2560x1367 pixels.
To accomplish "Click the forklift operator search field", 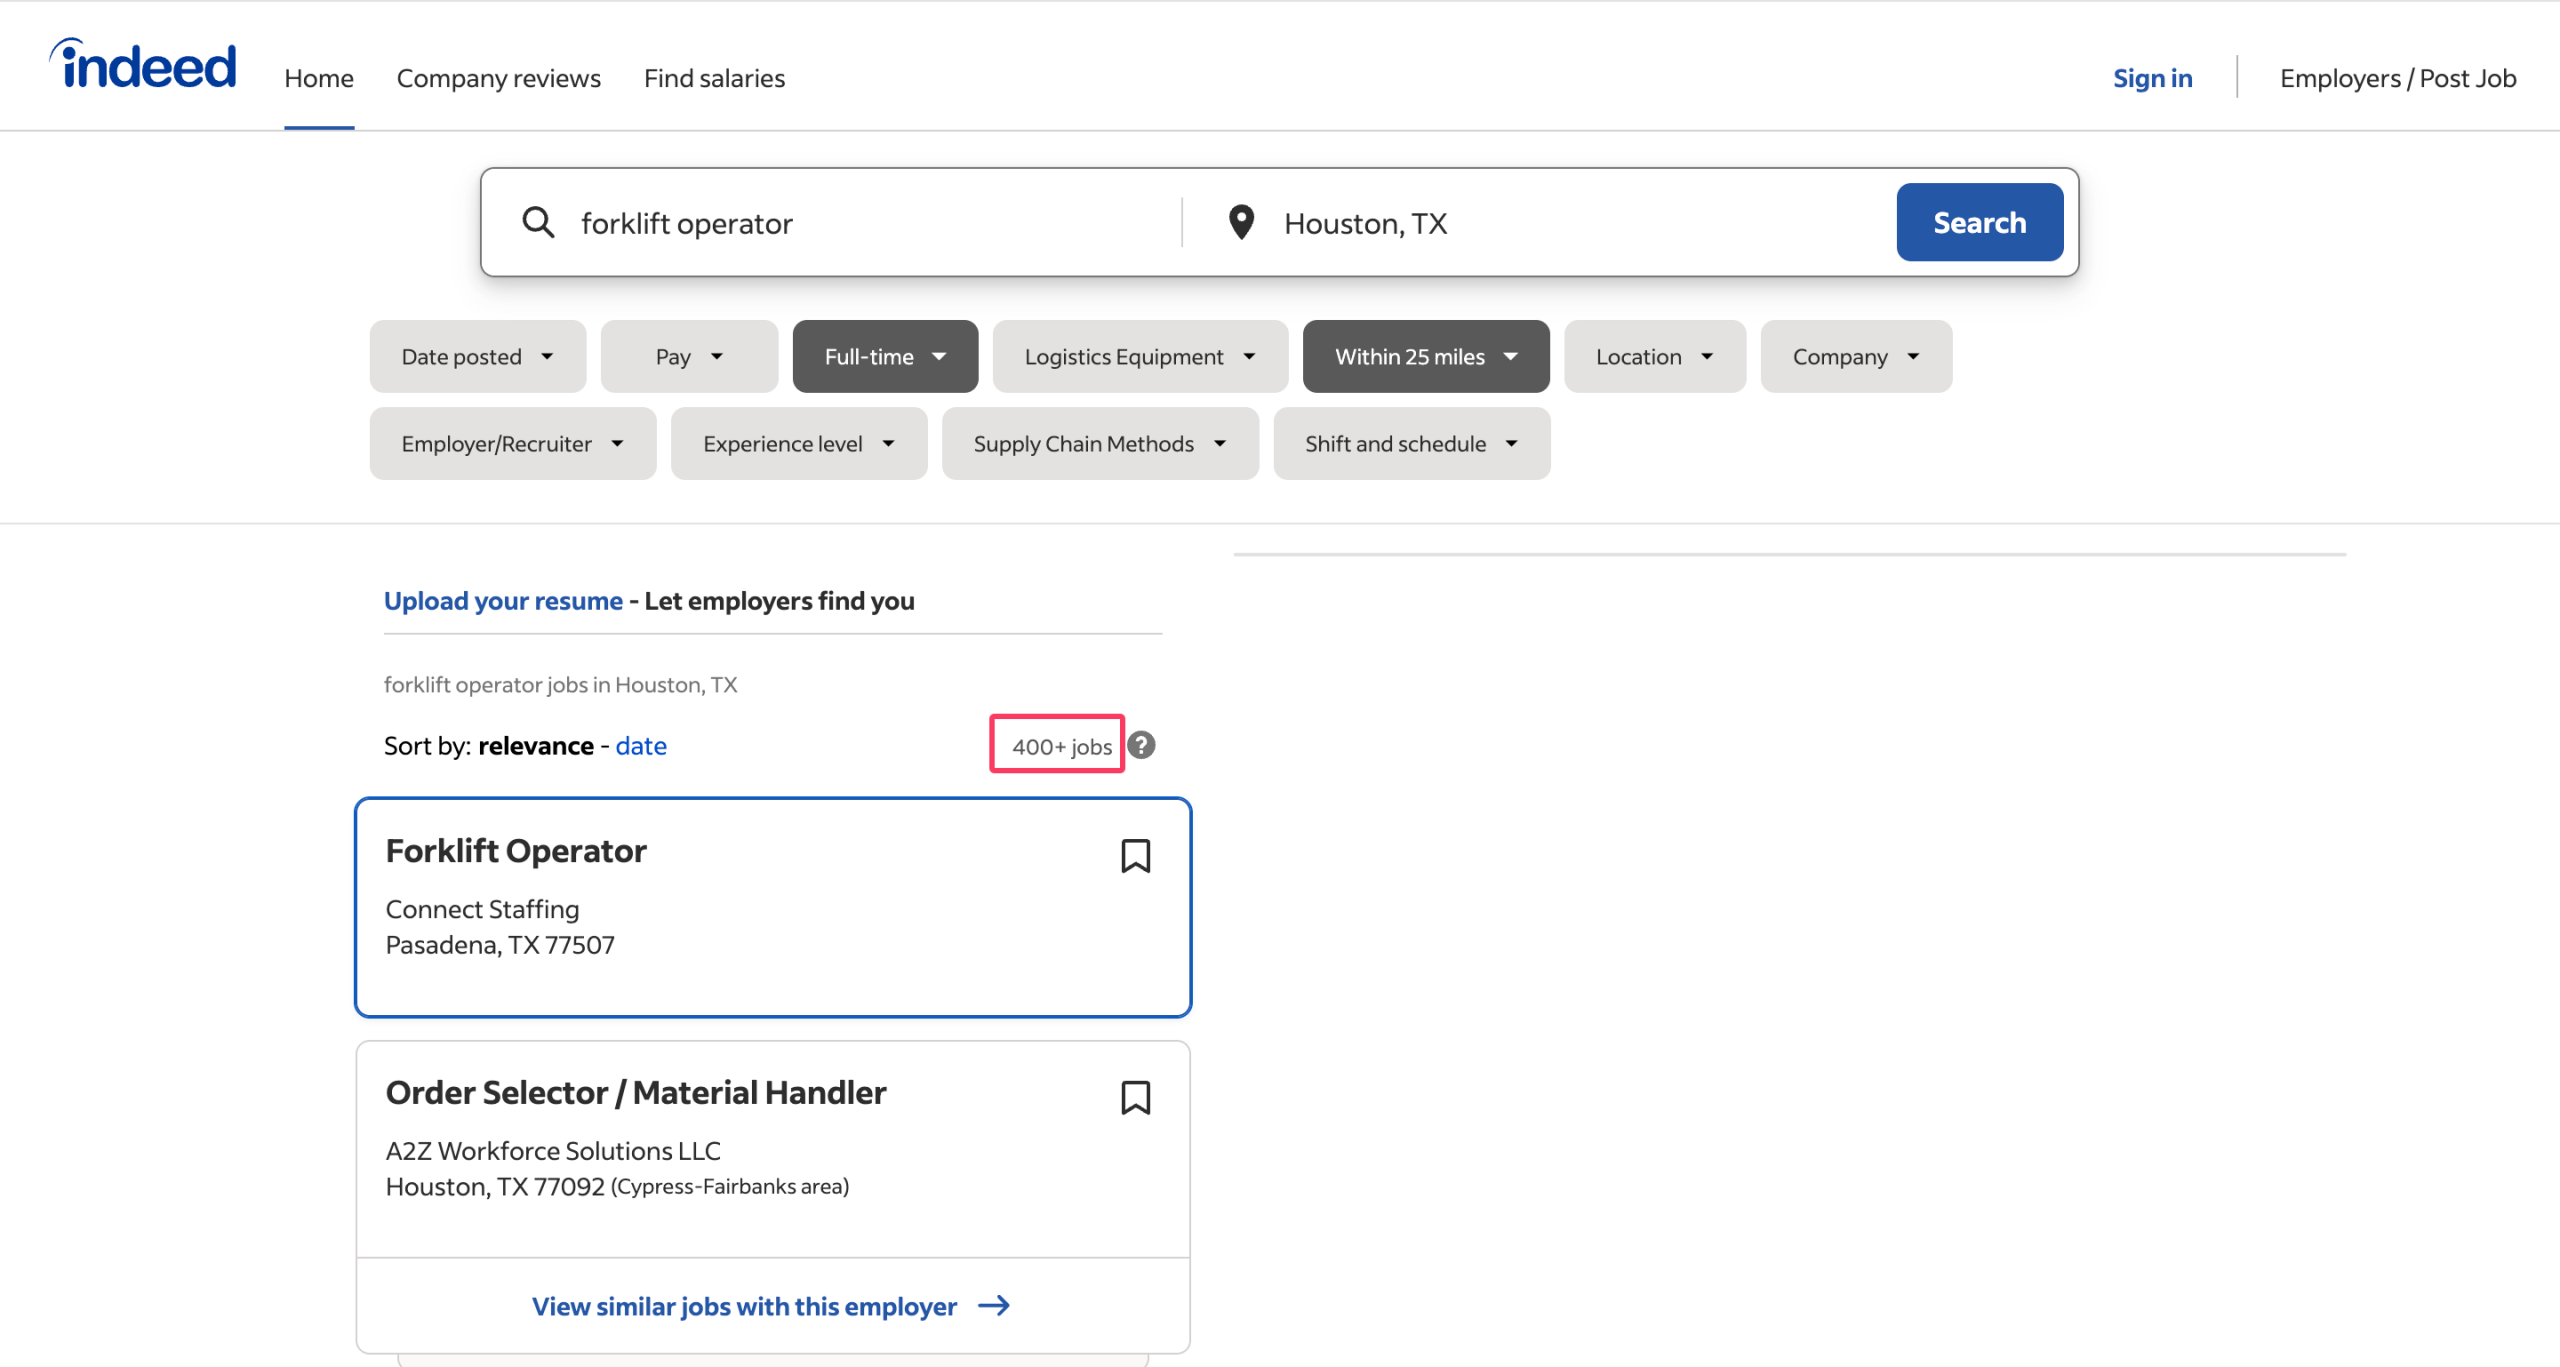I will click(860, 223).
